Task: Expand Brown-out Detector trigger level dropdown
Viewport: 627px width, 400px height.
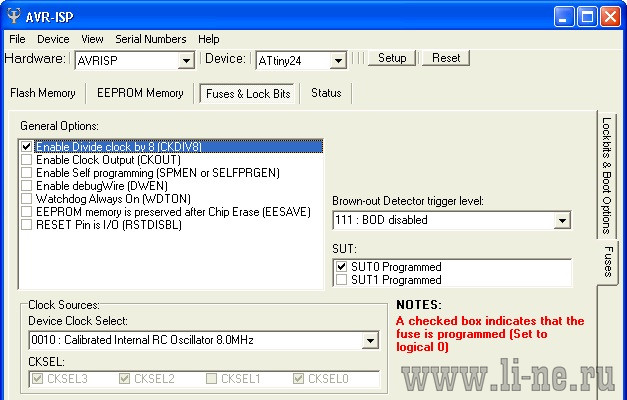Action: (x=562, y=220)
